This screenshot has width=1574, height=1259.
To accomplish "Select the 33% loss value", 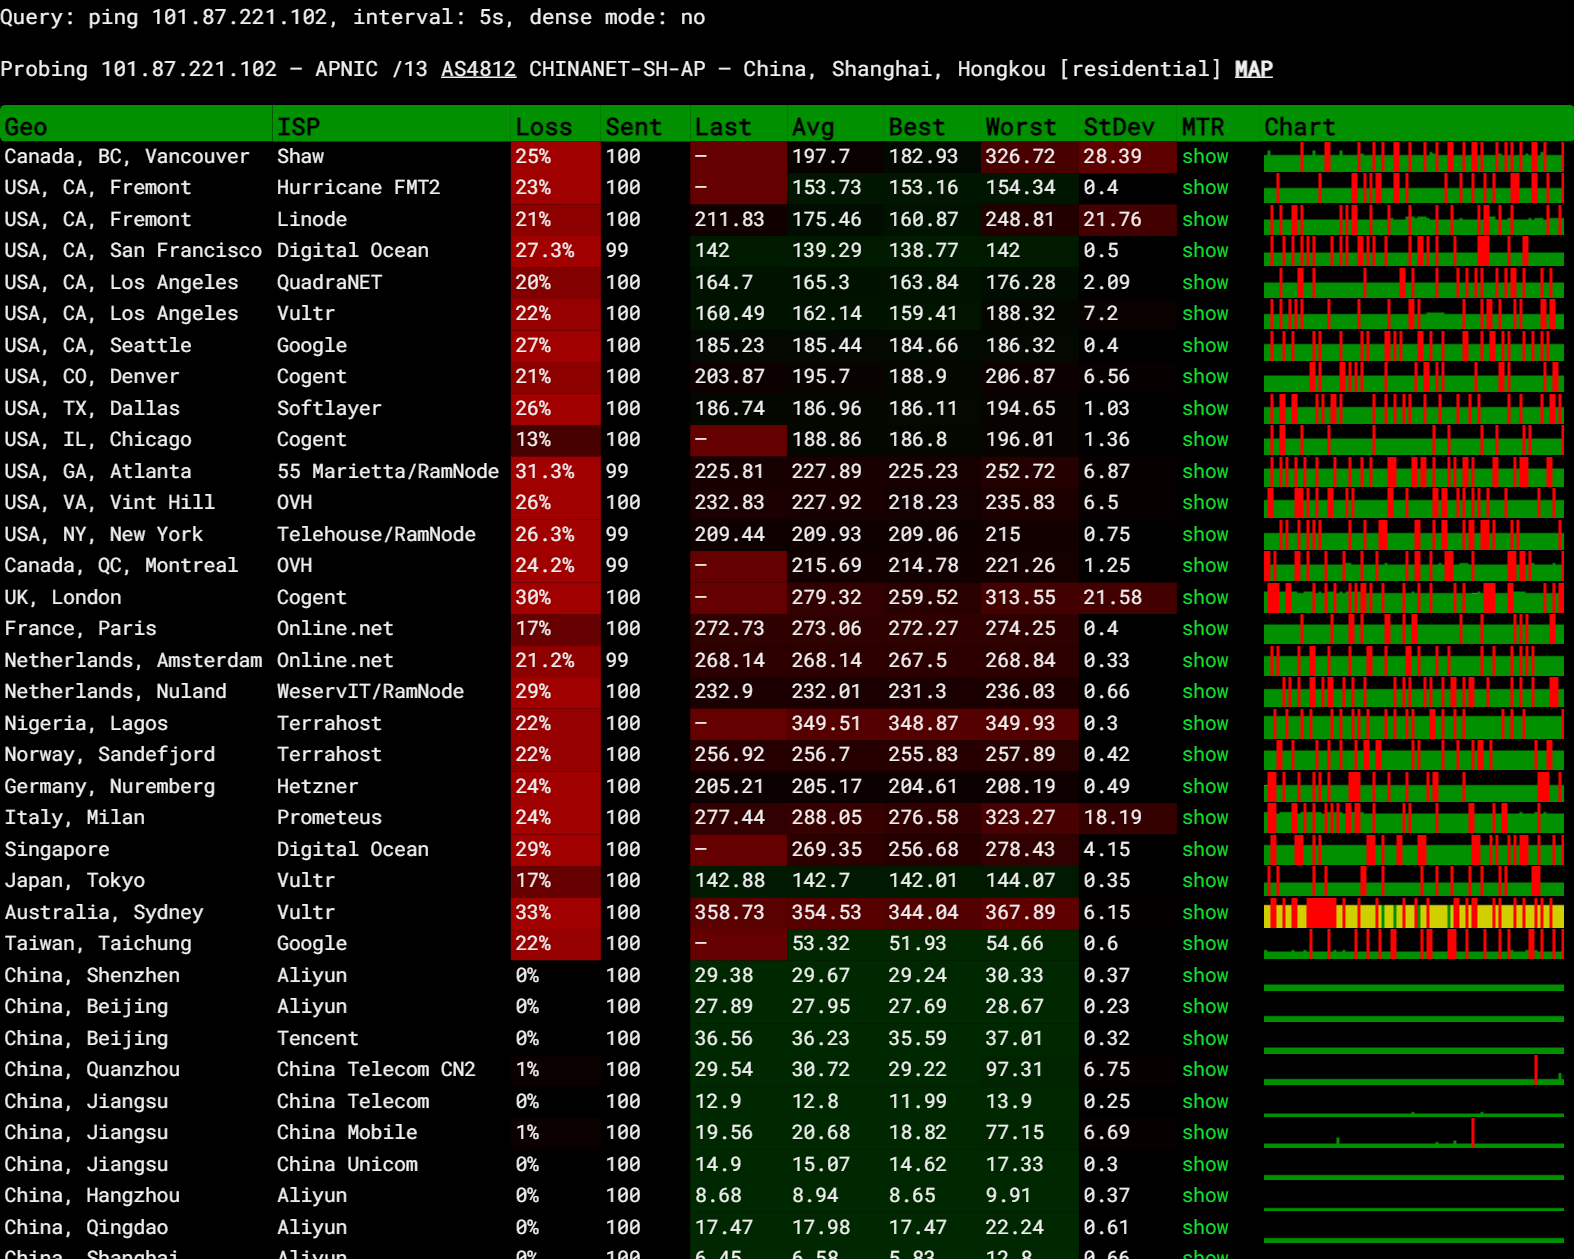I will coord(533,913).
